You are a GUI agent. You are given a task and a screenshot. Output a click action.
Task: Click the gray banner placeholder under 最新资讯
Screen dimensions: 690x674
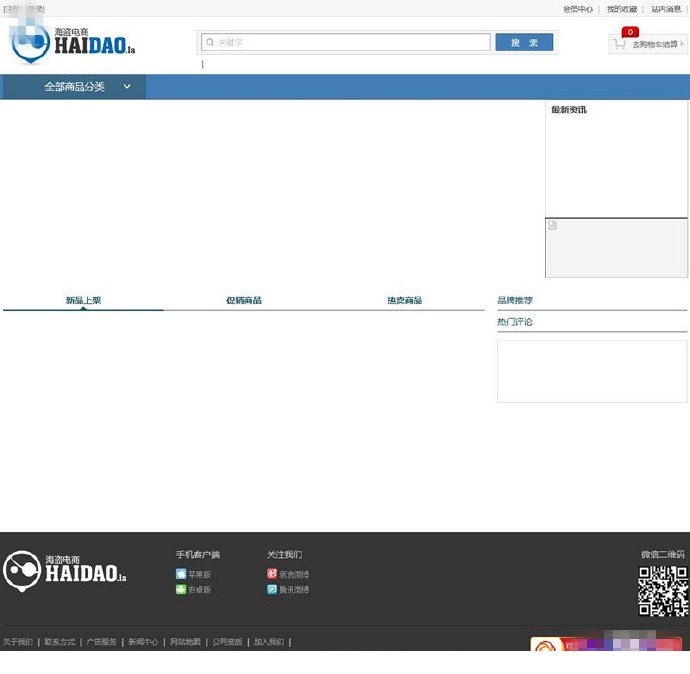coord(616,248)
